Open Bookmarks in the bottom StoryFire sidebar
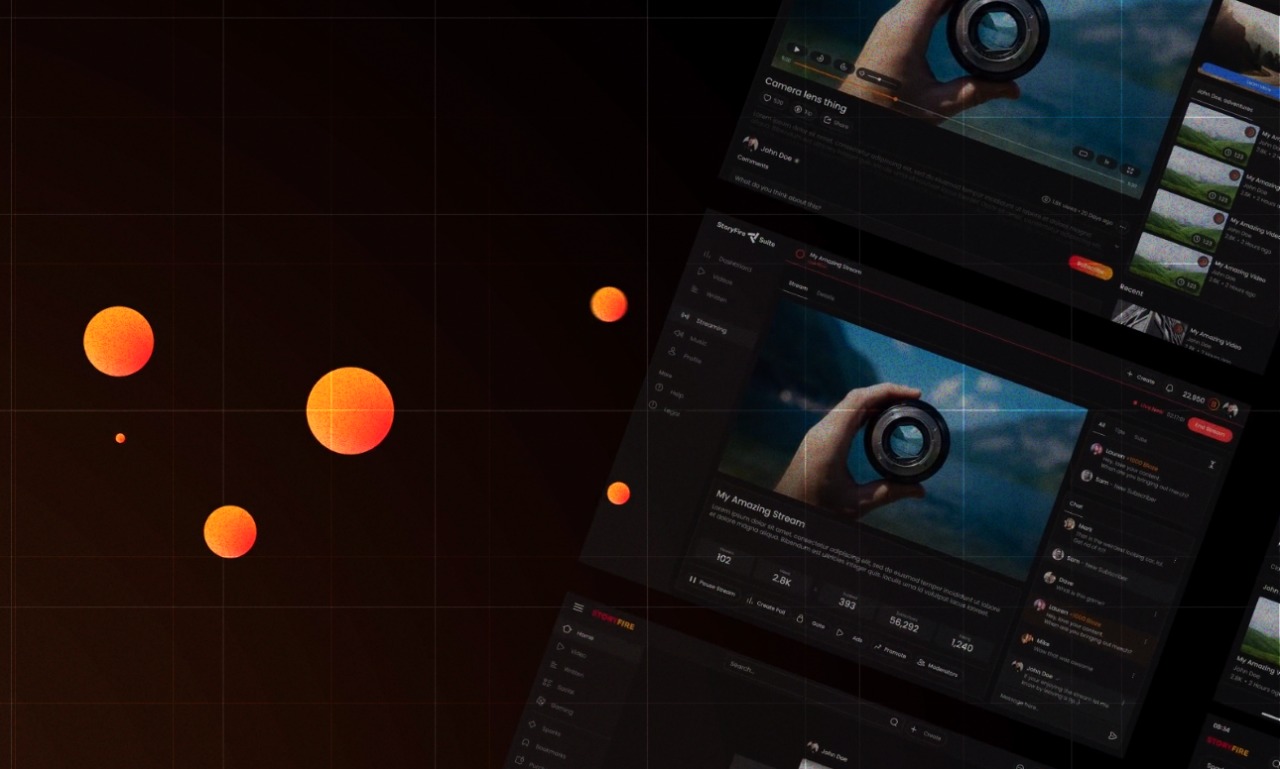The height and width of the screenshot is (769, 1280). pos(545,749)
